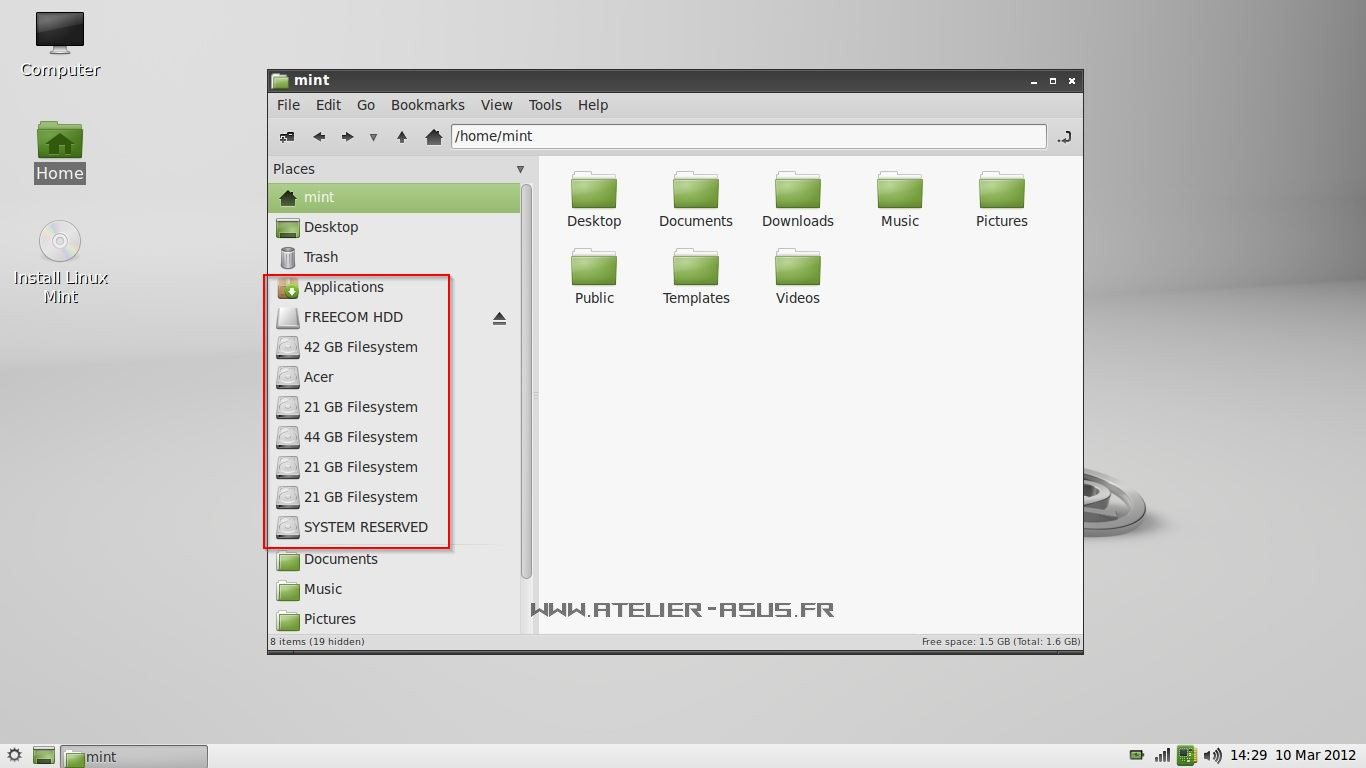Viewport: 1366px width, 768px height.
Task: Open the Bookmarks menu
Action: click(x=428, y=105)
